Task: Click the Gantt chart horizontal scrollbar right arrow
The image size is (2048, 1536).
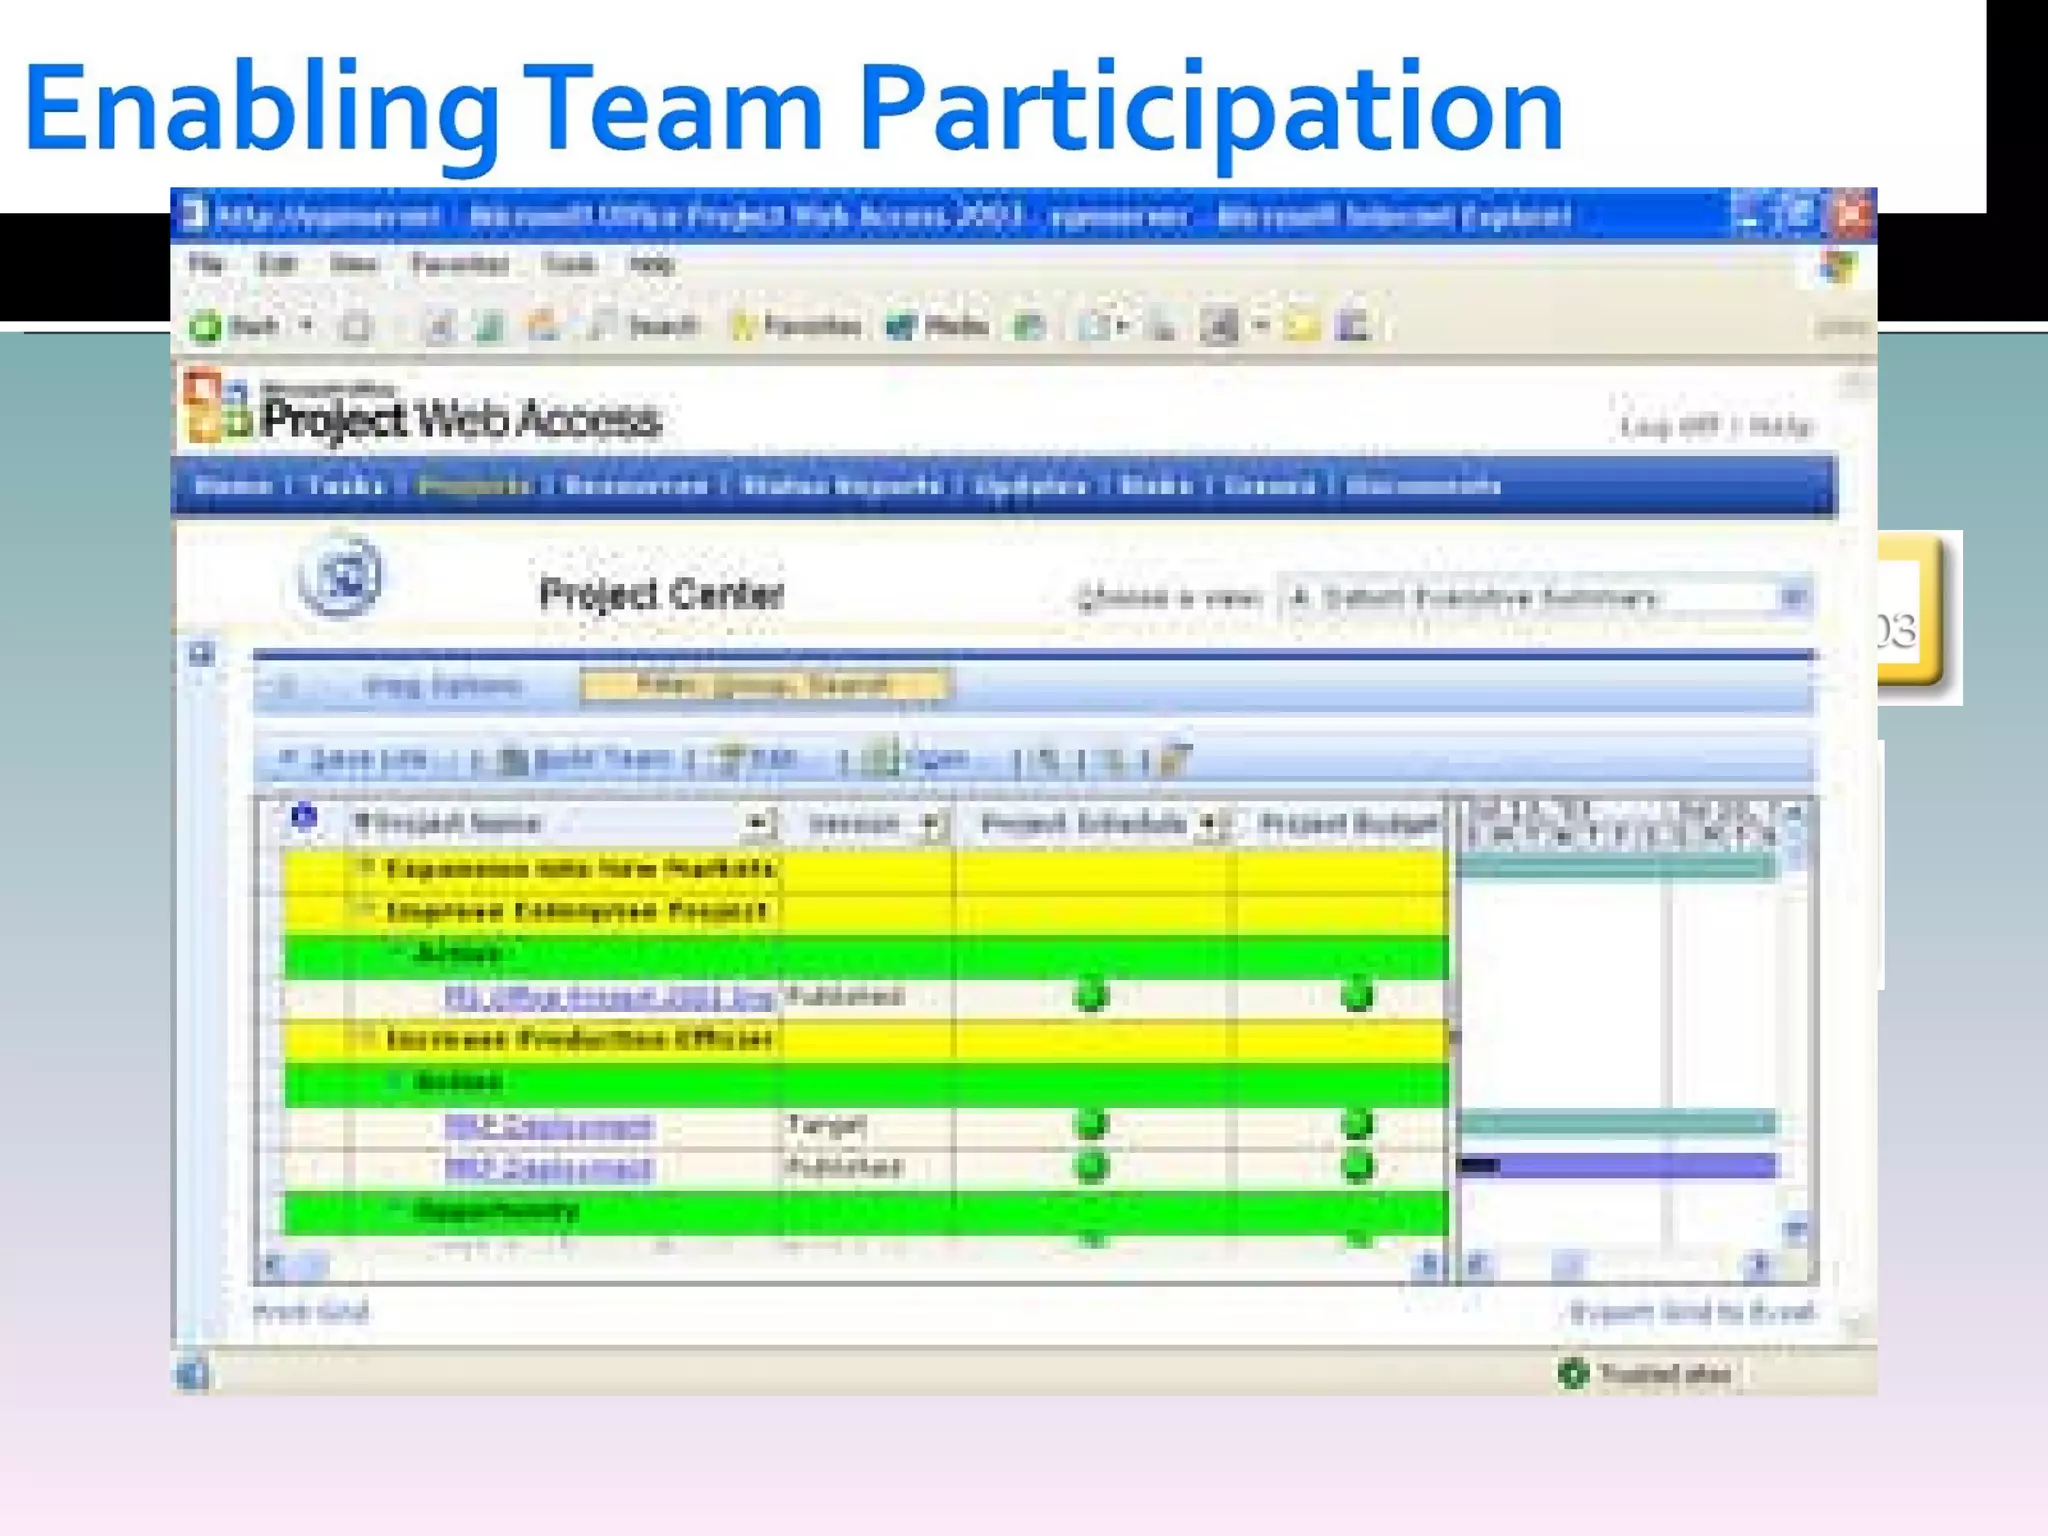Action: (x=1758, y=1265)
